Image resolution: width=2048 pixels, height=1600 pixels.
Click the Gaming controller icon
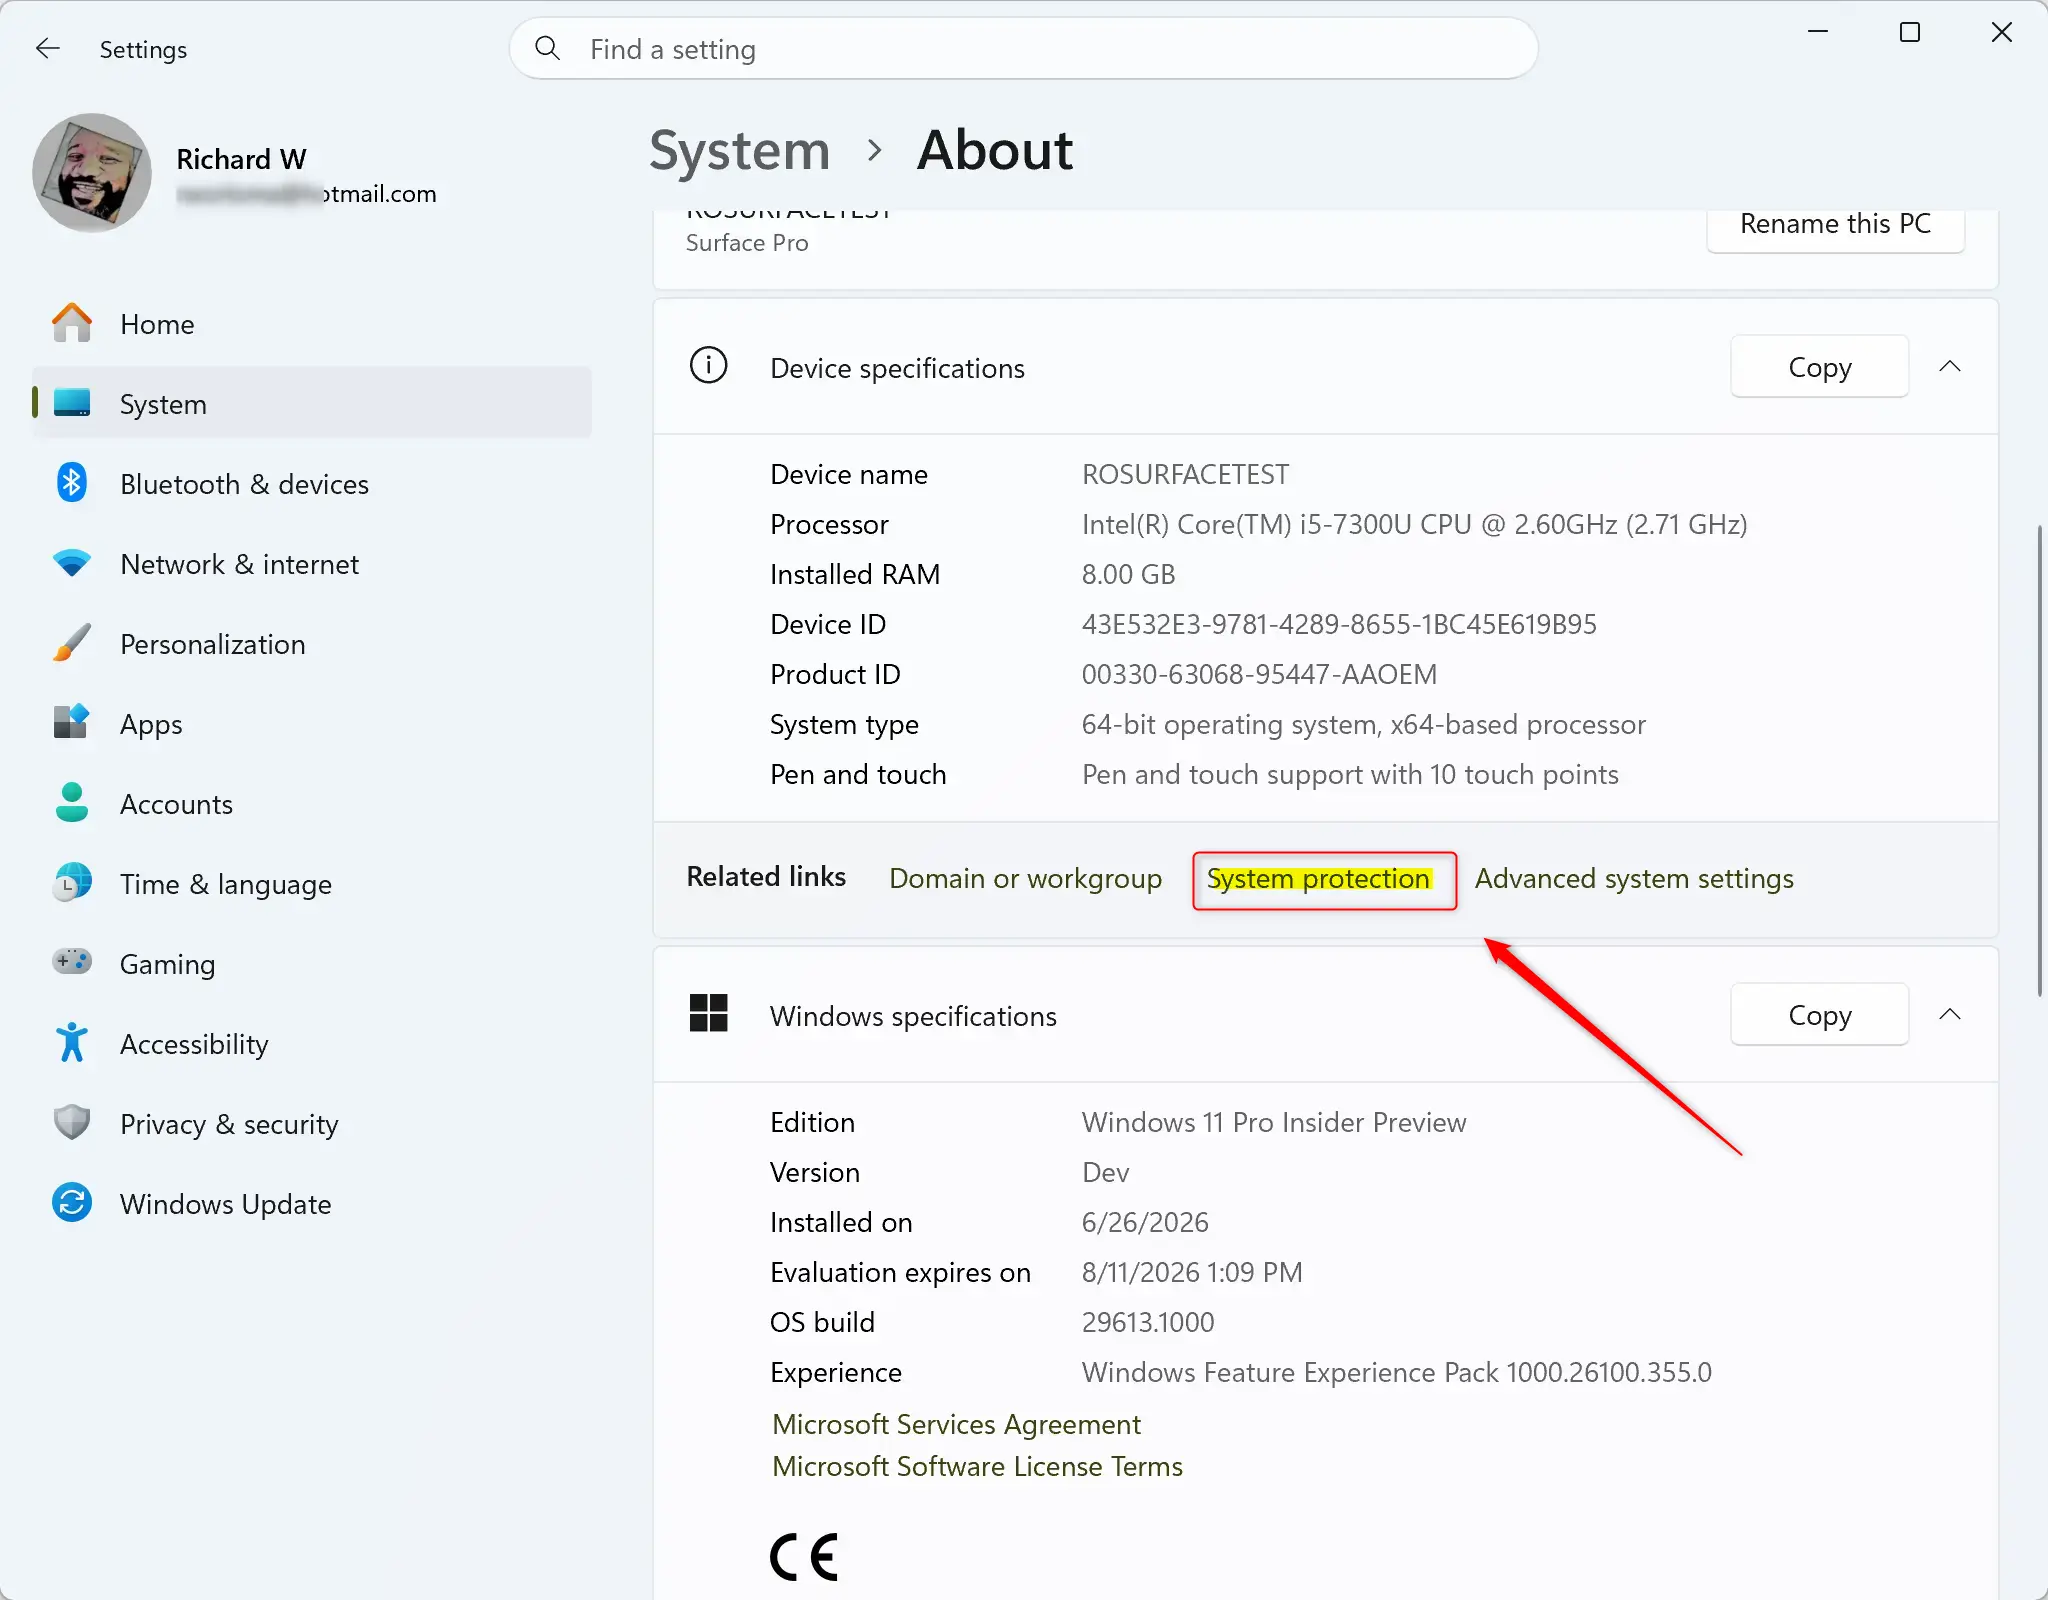pyautogui.click(x=72, y=962)
